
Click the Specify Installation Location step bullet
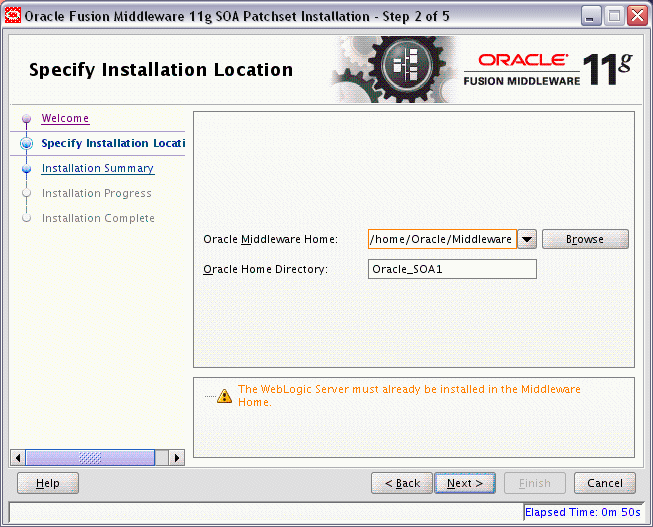[x=27, y=144]
